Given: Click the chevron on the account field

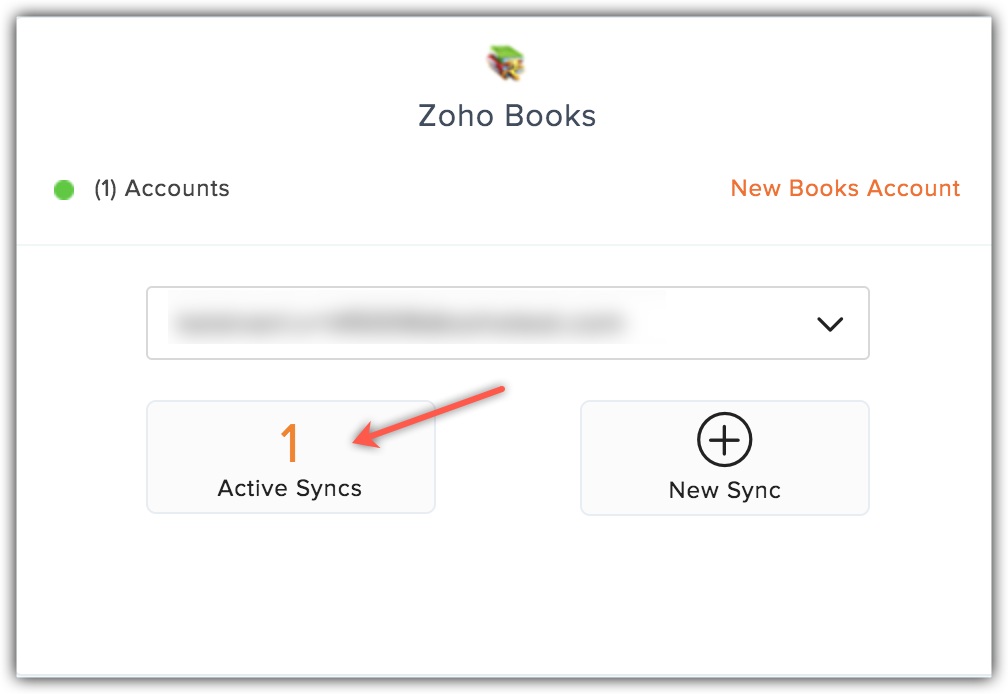Looking at the screenshot, I should (828, 323).
